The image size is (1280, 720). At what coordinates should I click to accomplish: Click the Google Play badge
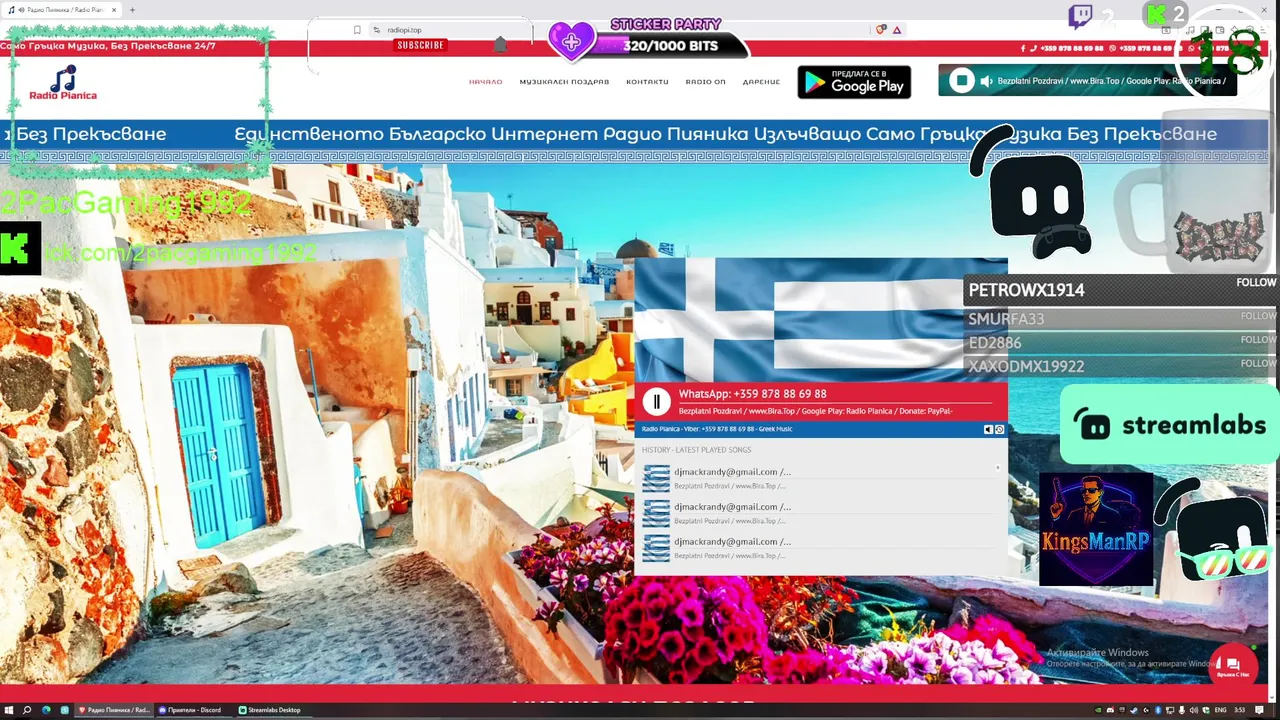click(854, 82)
